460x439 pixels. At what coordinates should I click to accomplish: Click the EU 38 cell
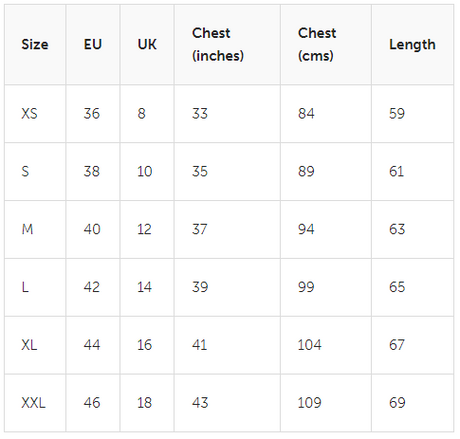click(92, 171)
